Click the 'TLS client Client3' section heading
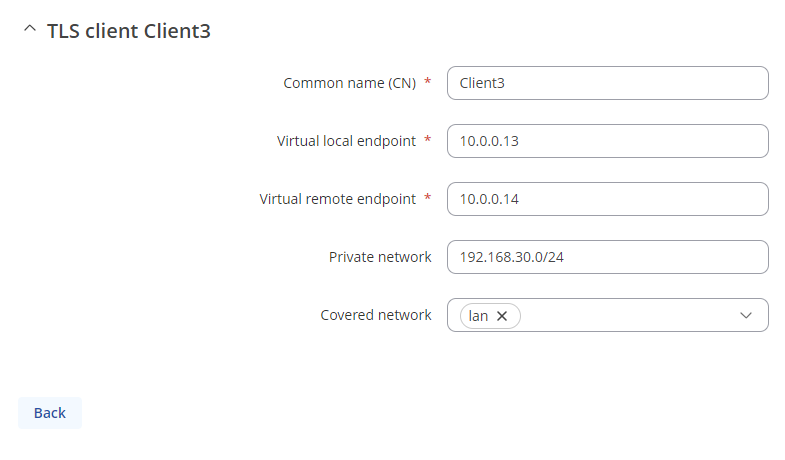The width and height of the screenshot is (785, 460). click(128, 31)
